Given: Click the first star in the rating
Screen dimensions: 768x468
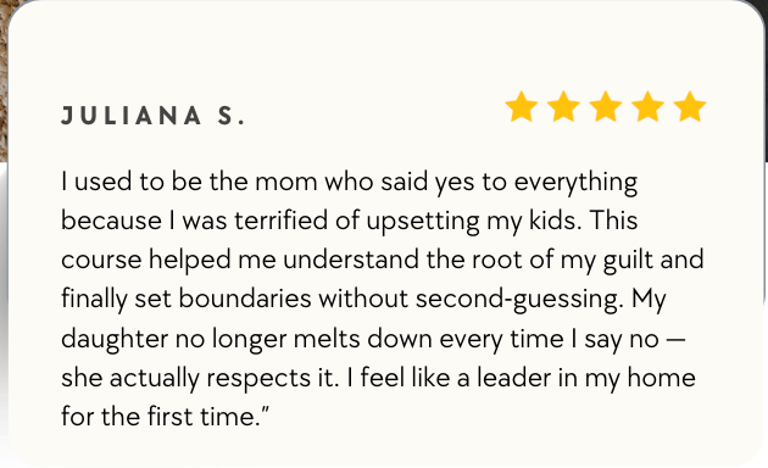Looking at the screenshot, I should point(522,108).
